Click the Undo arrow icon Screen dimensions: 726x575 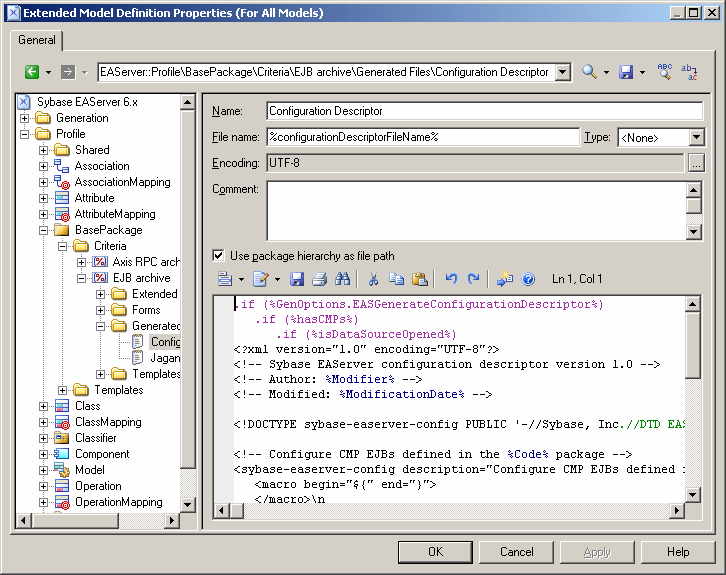(x=451, y=279)
